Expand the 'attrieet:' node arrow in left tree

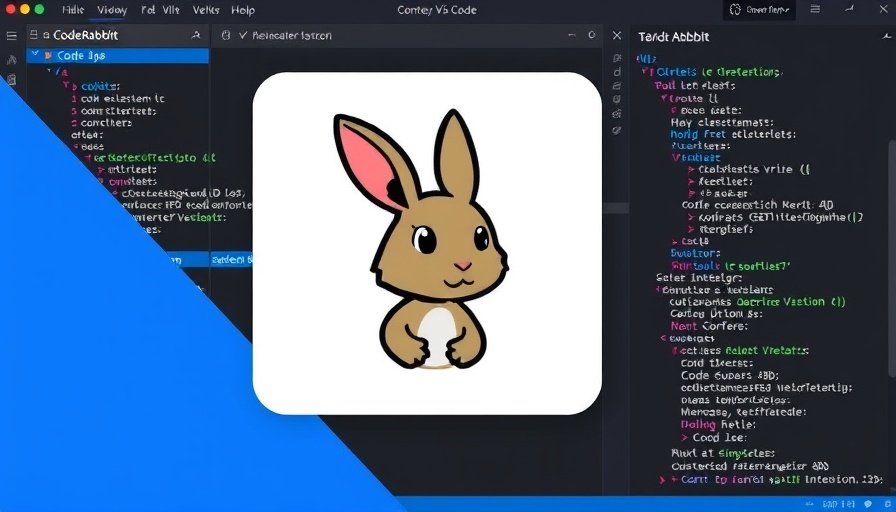click(101, 170)
